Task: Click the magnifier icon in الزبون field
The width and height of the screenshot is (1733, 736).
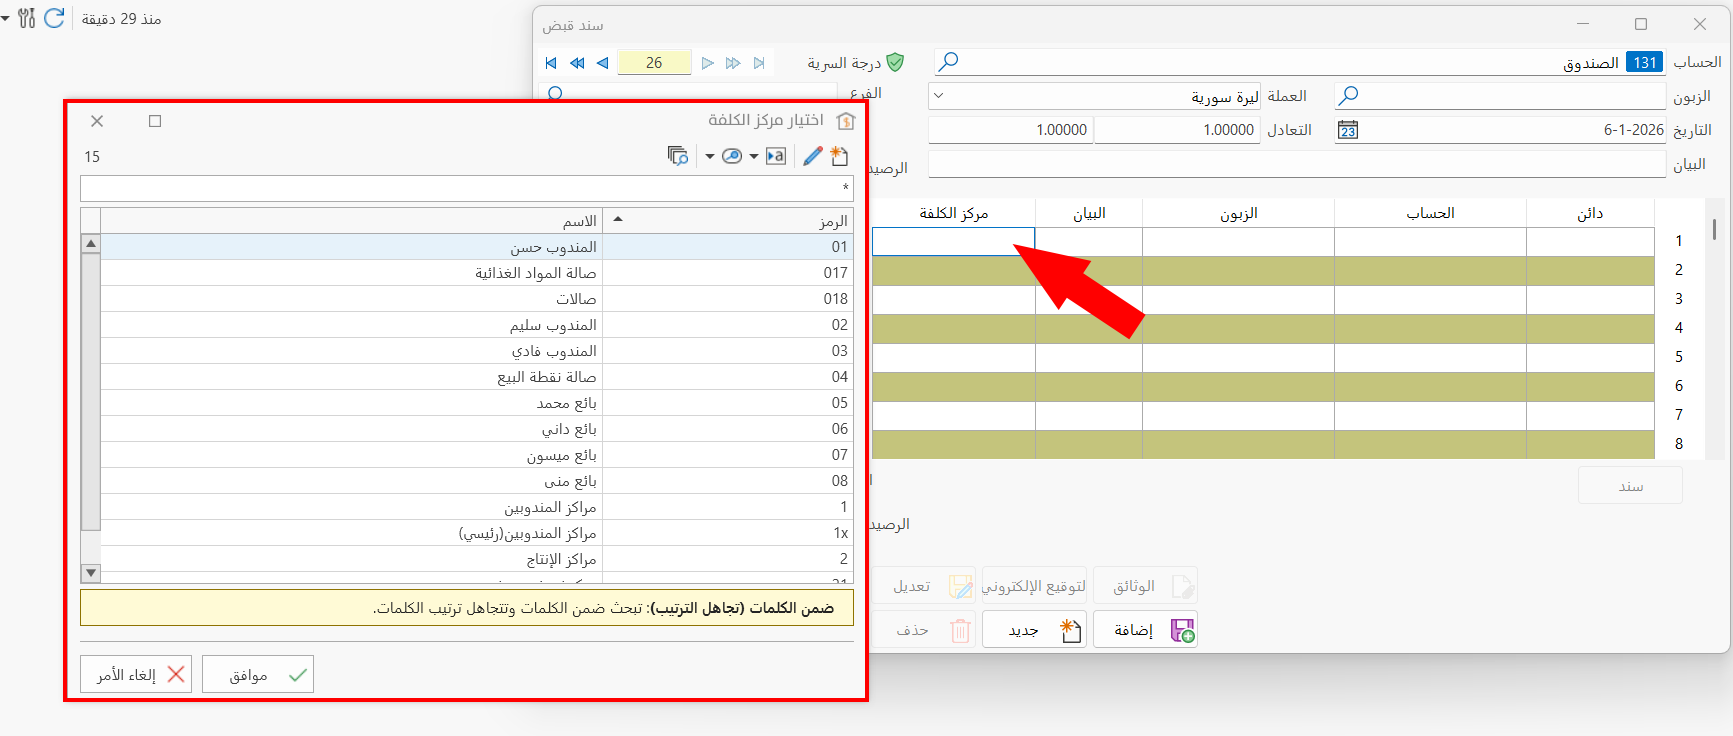Action: 1348,96
